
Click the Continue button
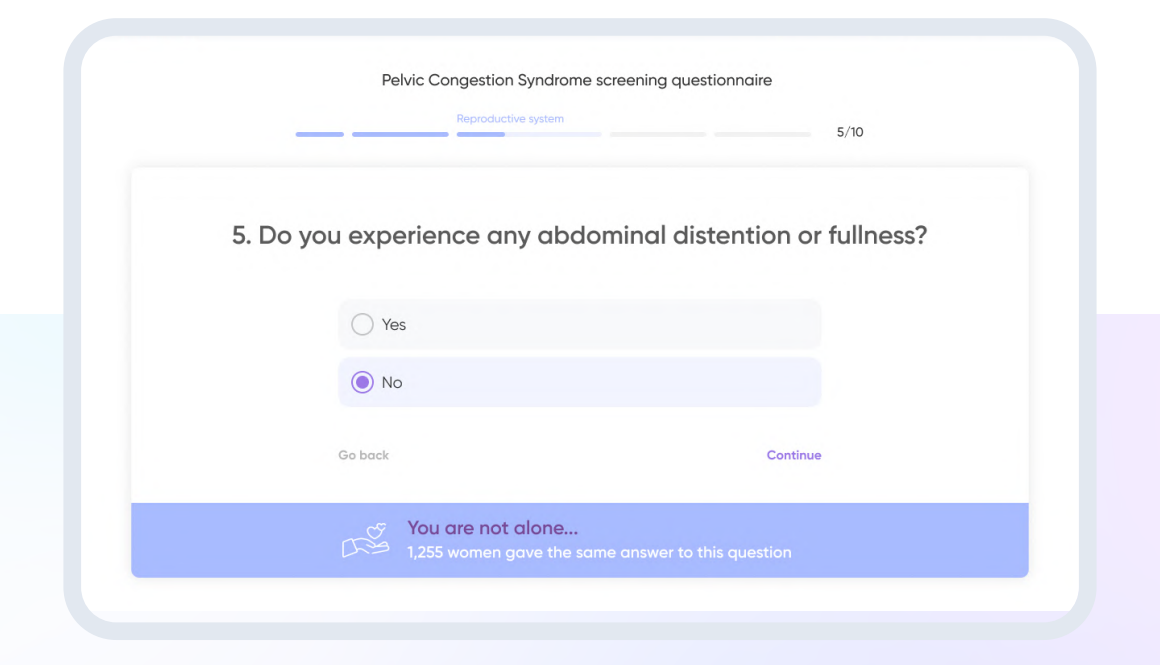click(x=793, y=456)
